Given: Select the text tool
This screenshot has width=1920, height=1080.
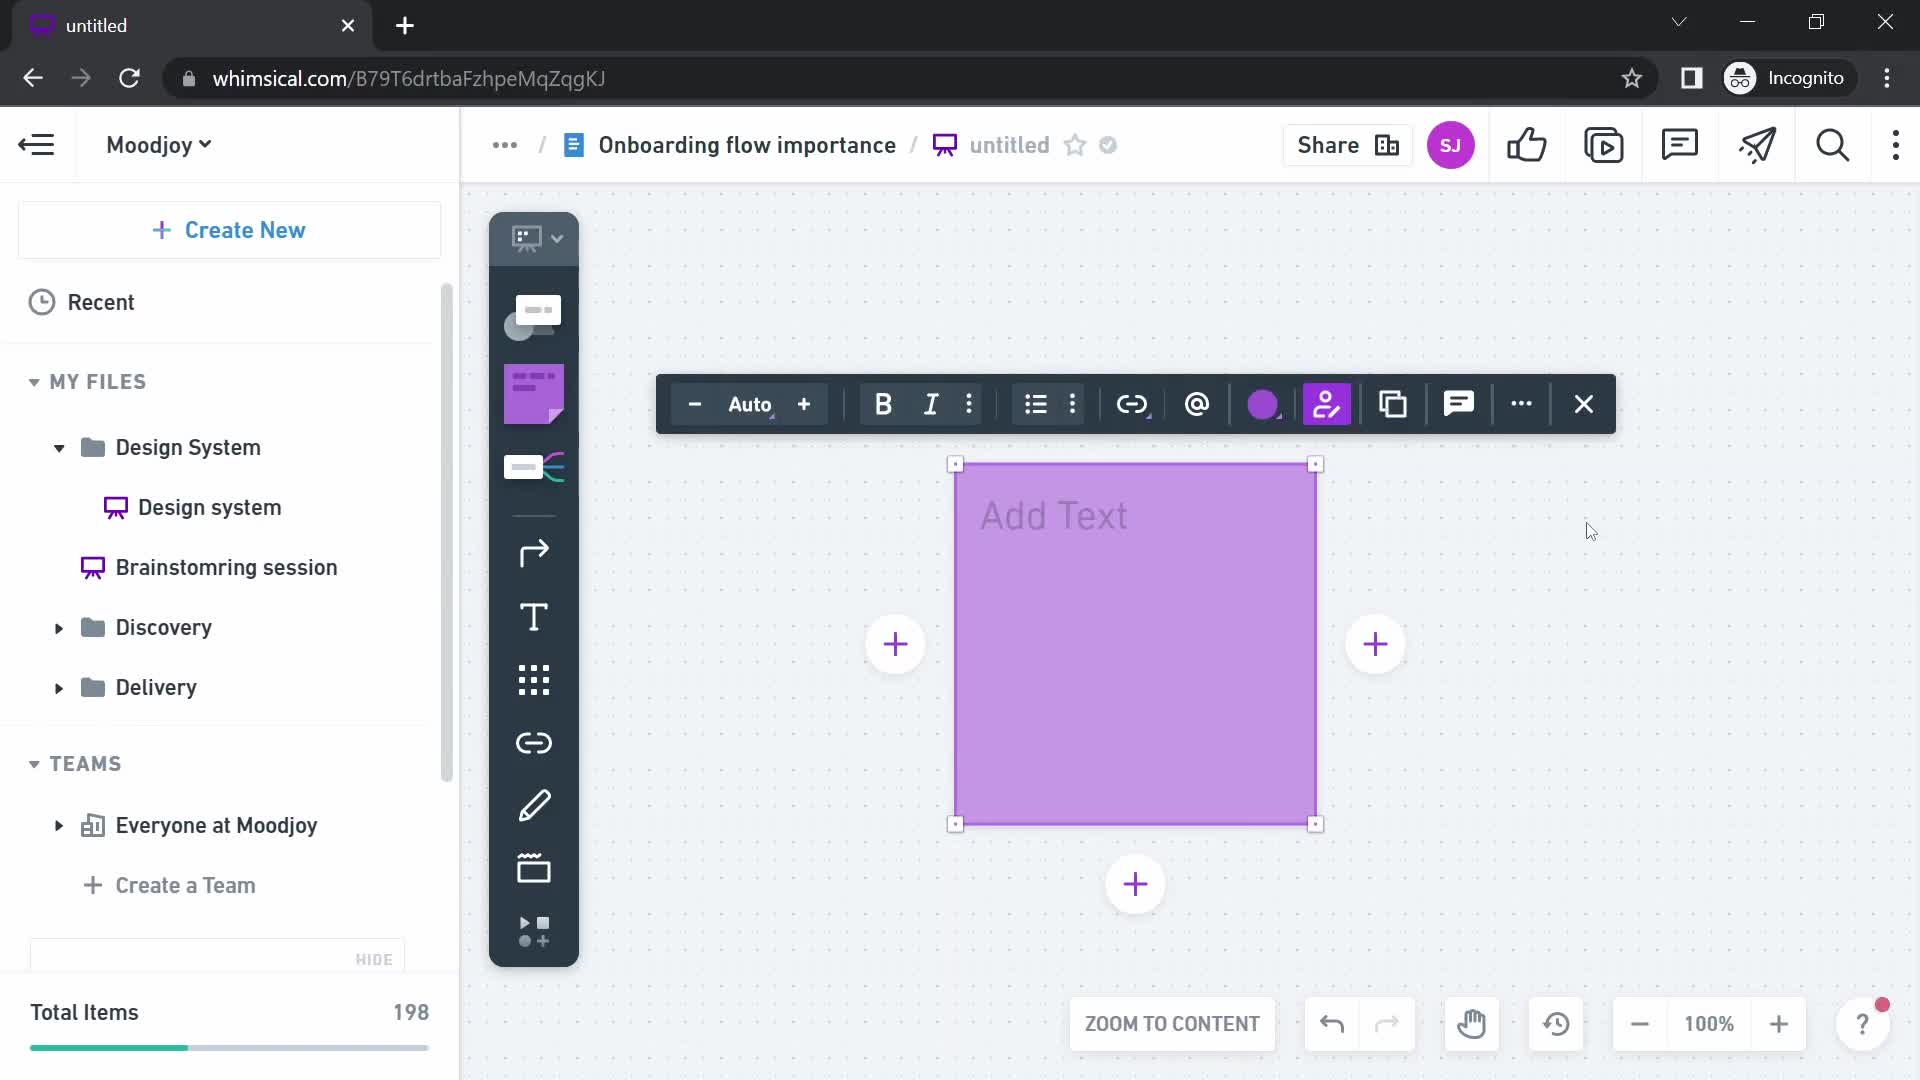Looking at the screenshot, I should (534, 617).
